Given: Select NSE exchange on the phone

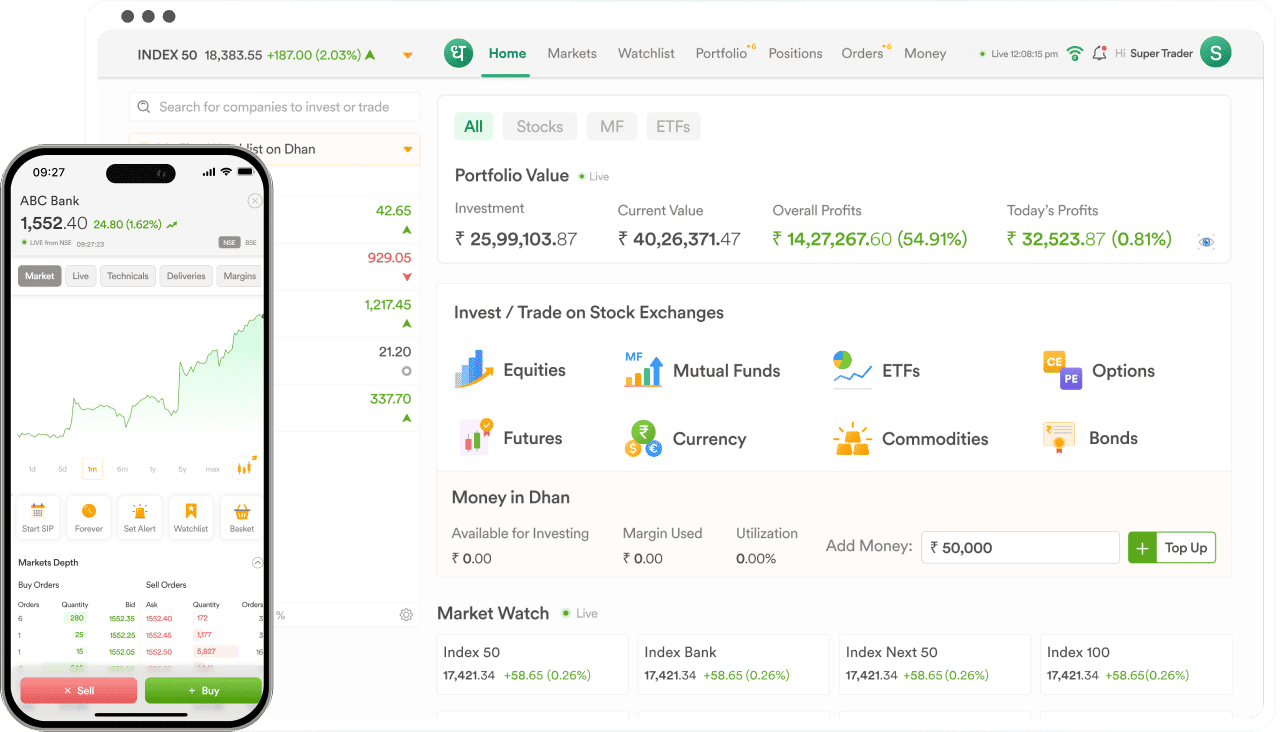Looking at the screenshot, I should (x=230, y=242).
